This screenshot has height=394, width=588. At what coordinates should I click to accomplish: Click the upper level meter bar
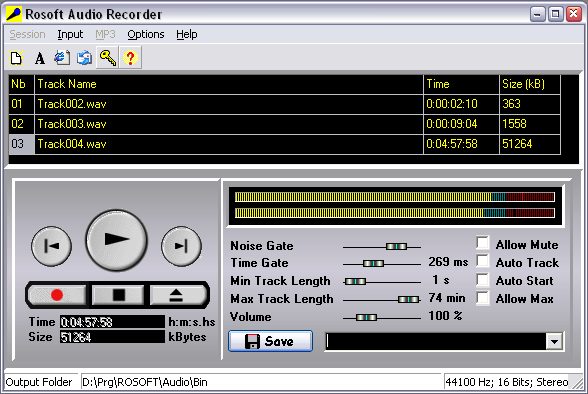tap(394, 197)
